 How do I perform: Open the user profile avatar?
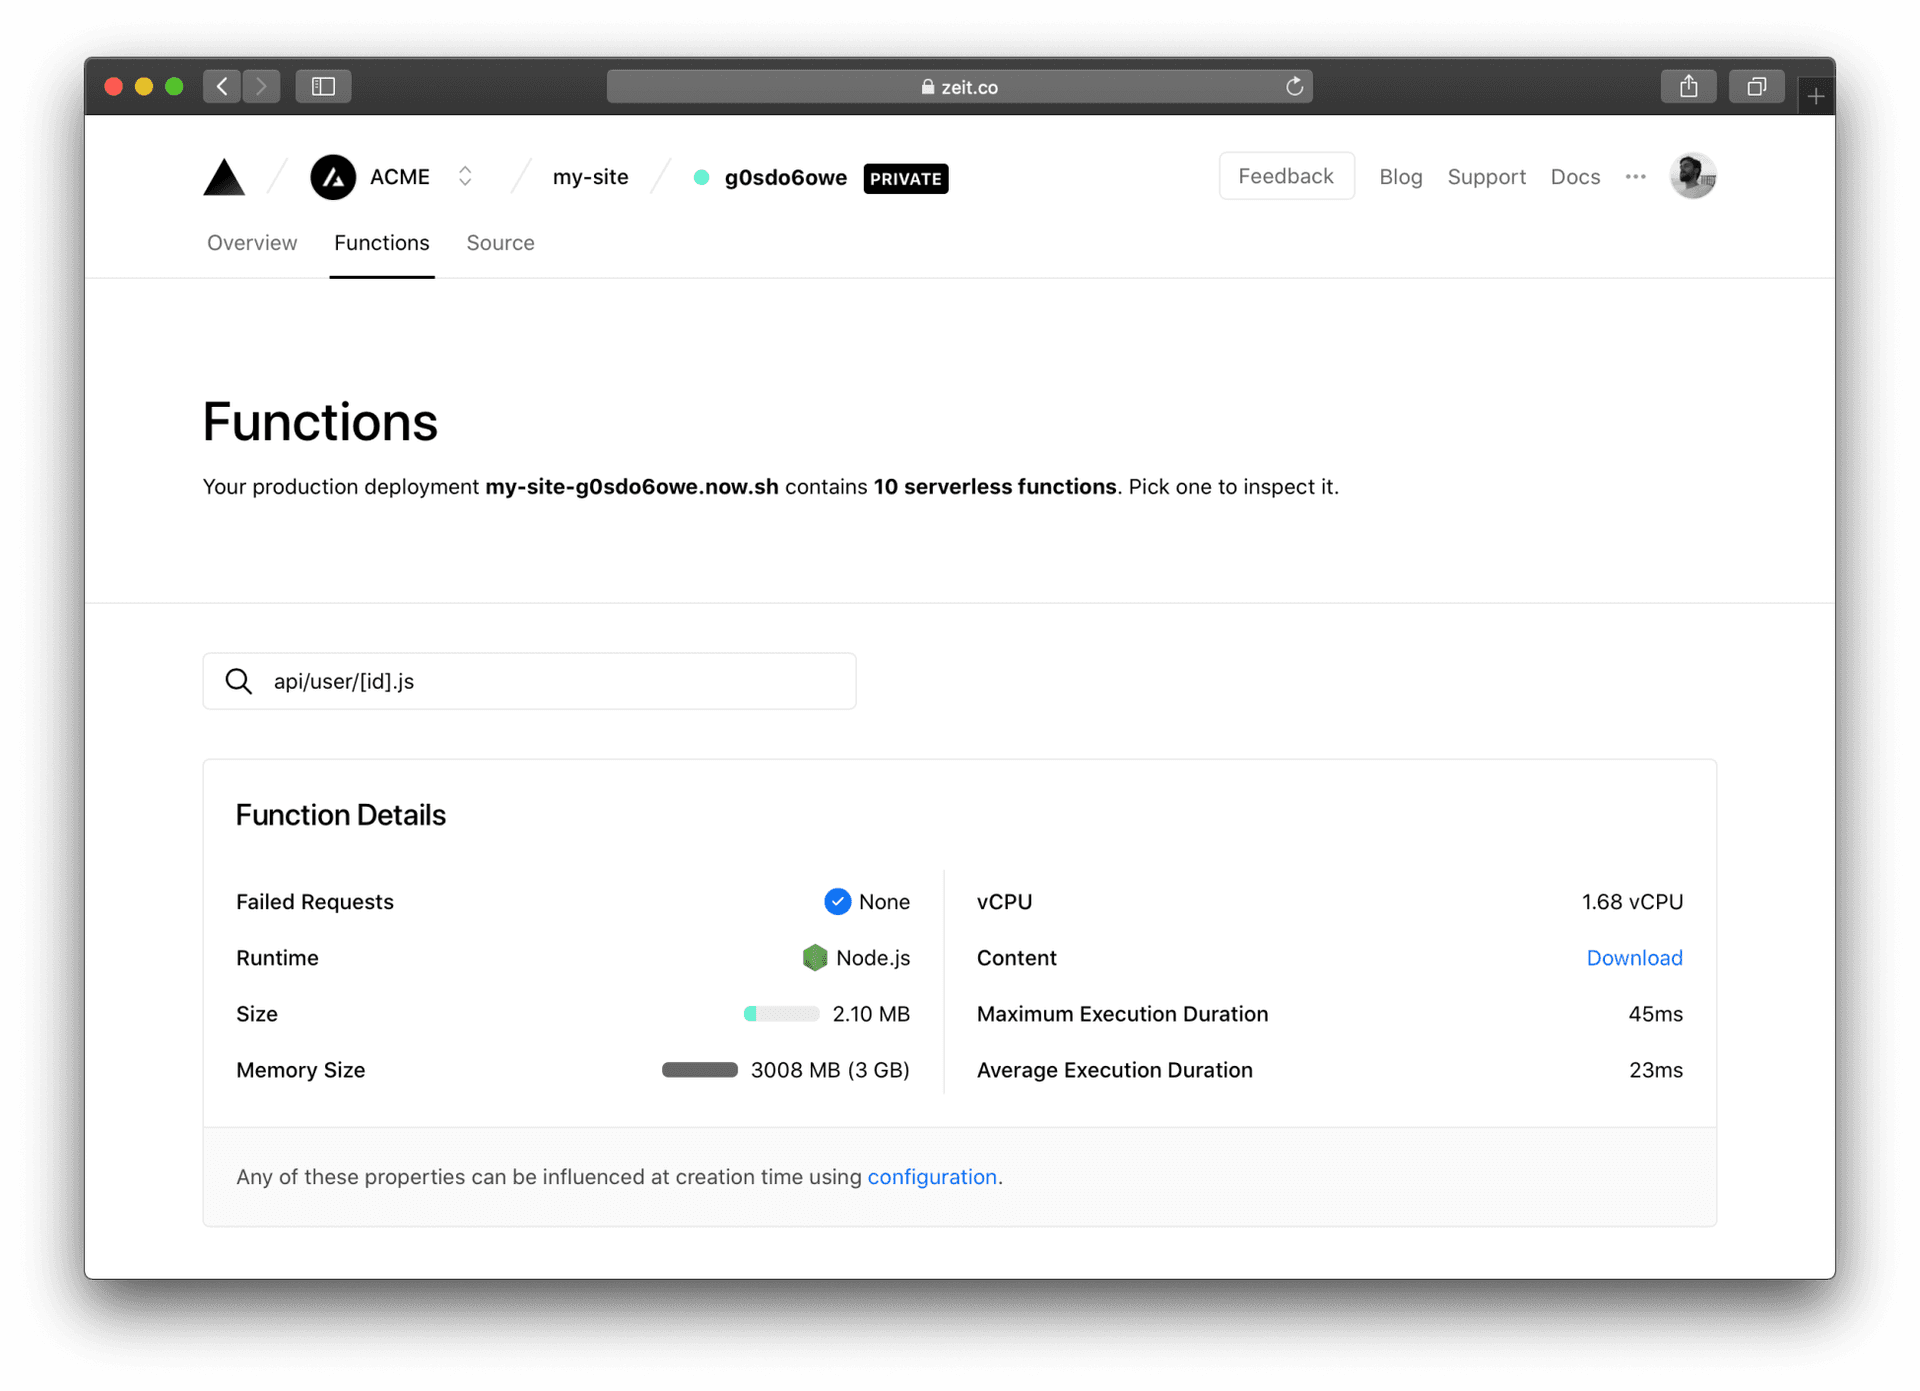(x=1692, y=177)
